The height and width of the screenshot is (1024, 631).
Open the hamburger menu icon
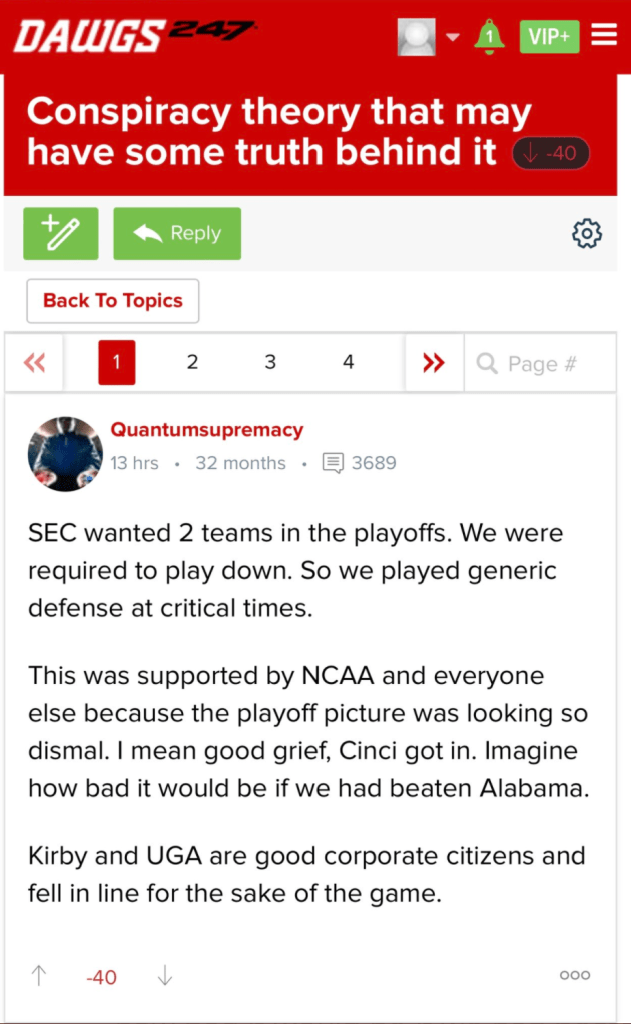coord(604,36)
